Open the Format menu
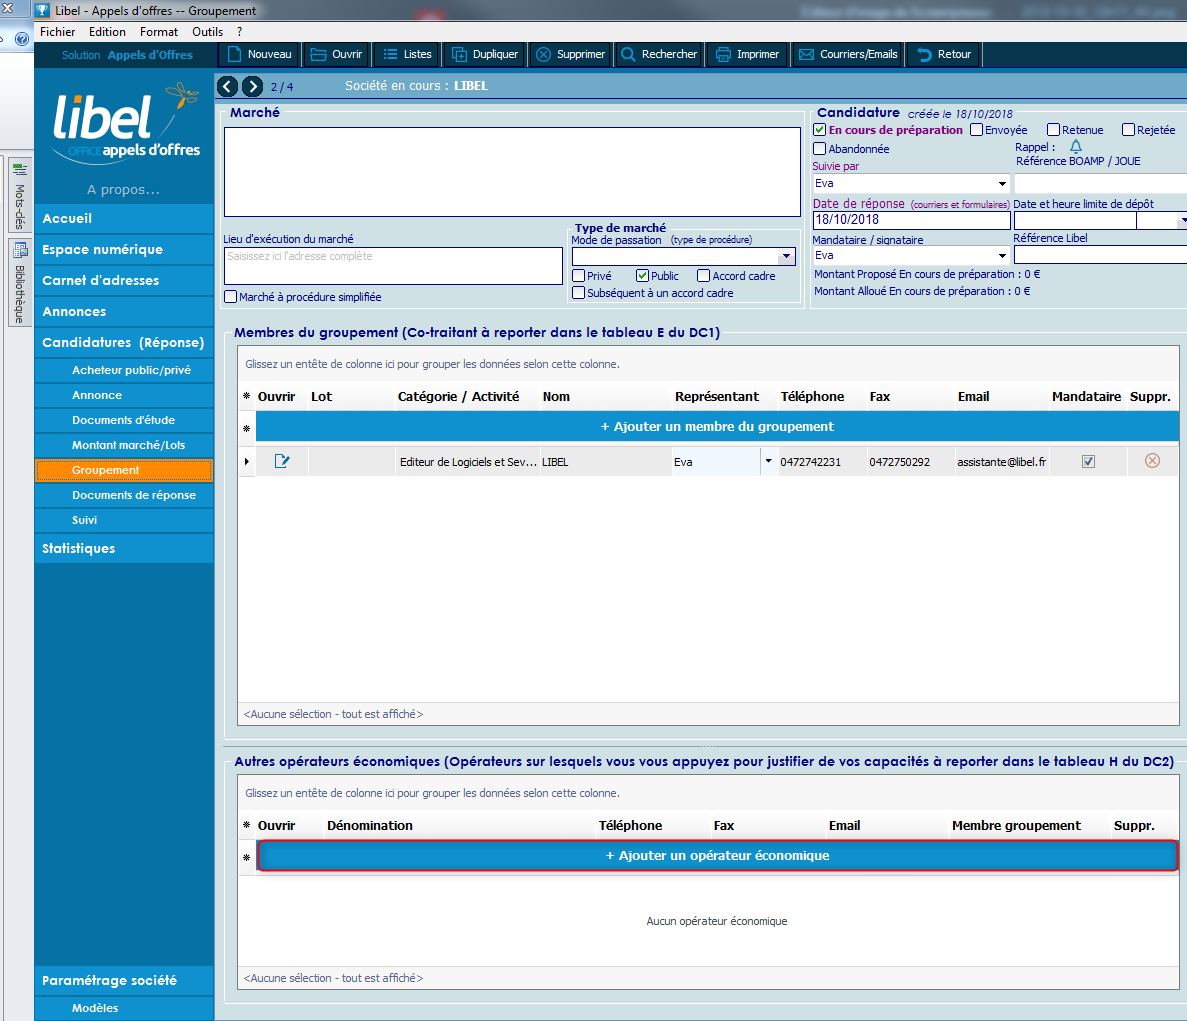Screen dimensions: 1187x1021 point(159,32)
